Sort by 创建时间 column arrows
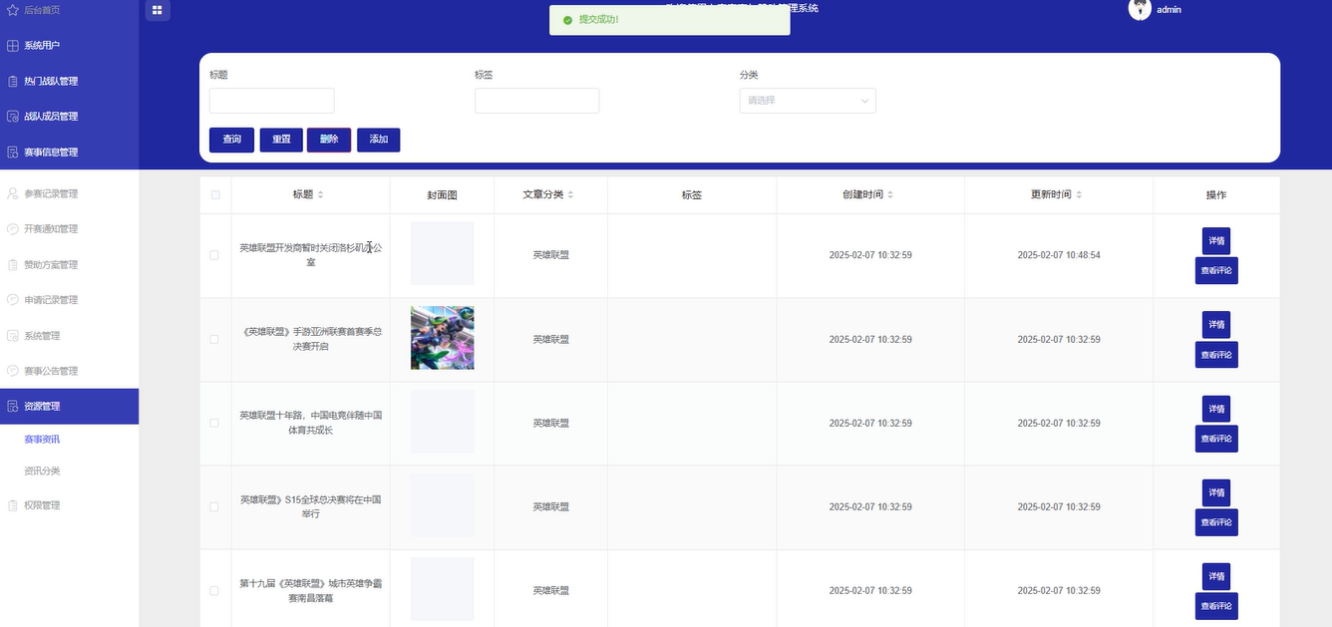The image size is (1332, 627). [x=890, y=195]
